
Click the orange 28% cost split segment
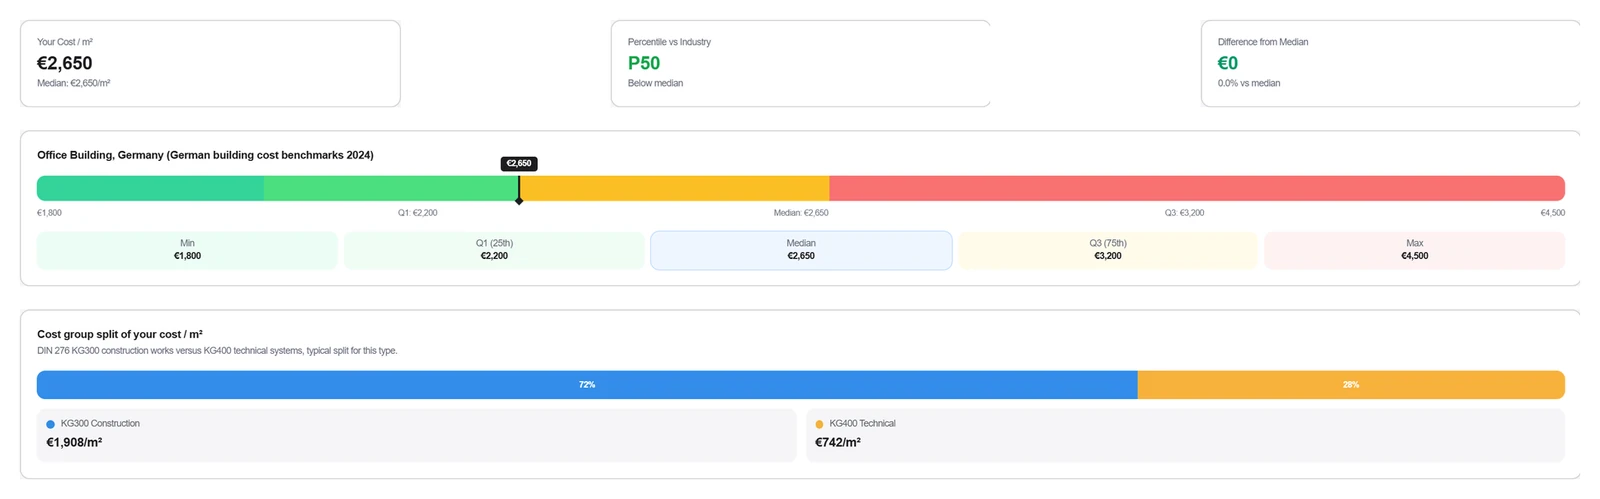pyautogui.click(x=1351, y=385)
